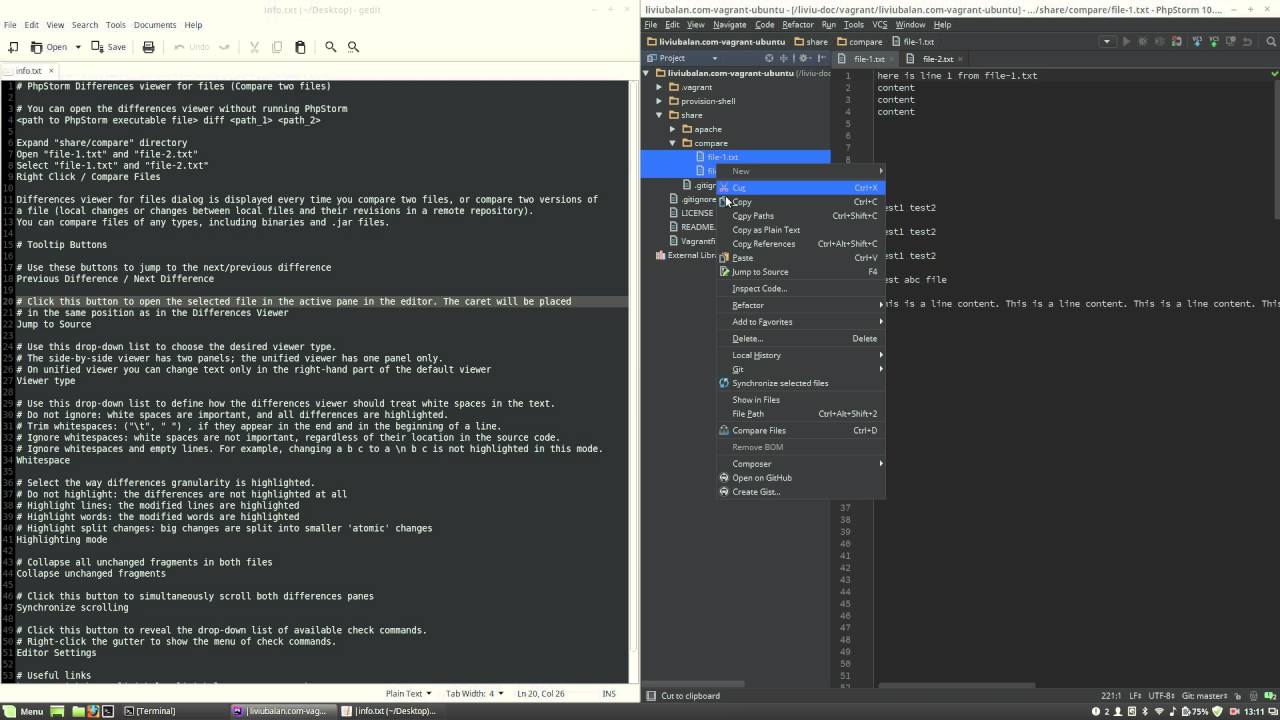Select the info.txt tab in gedit
The image size is (1280, 720).
[x=28, y=71]
